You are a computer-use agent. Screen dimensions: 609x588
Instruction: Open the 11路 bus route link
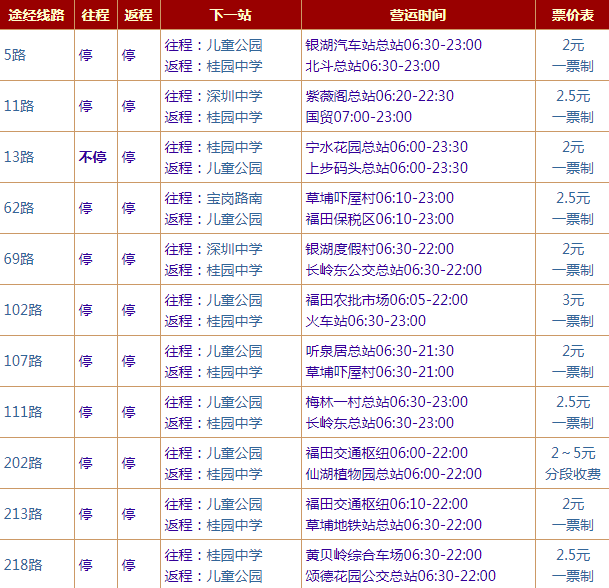click(x=19, y=106)
